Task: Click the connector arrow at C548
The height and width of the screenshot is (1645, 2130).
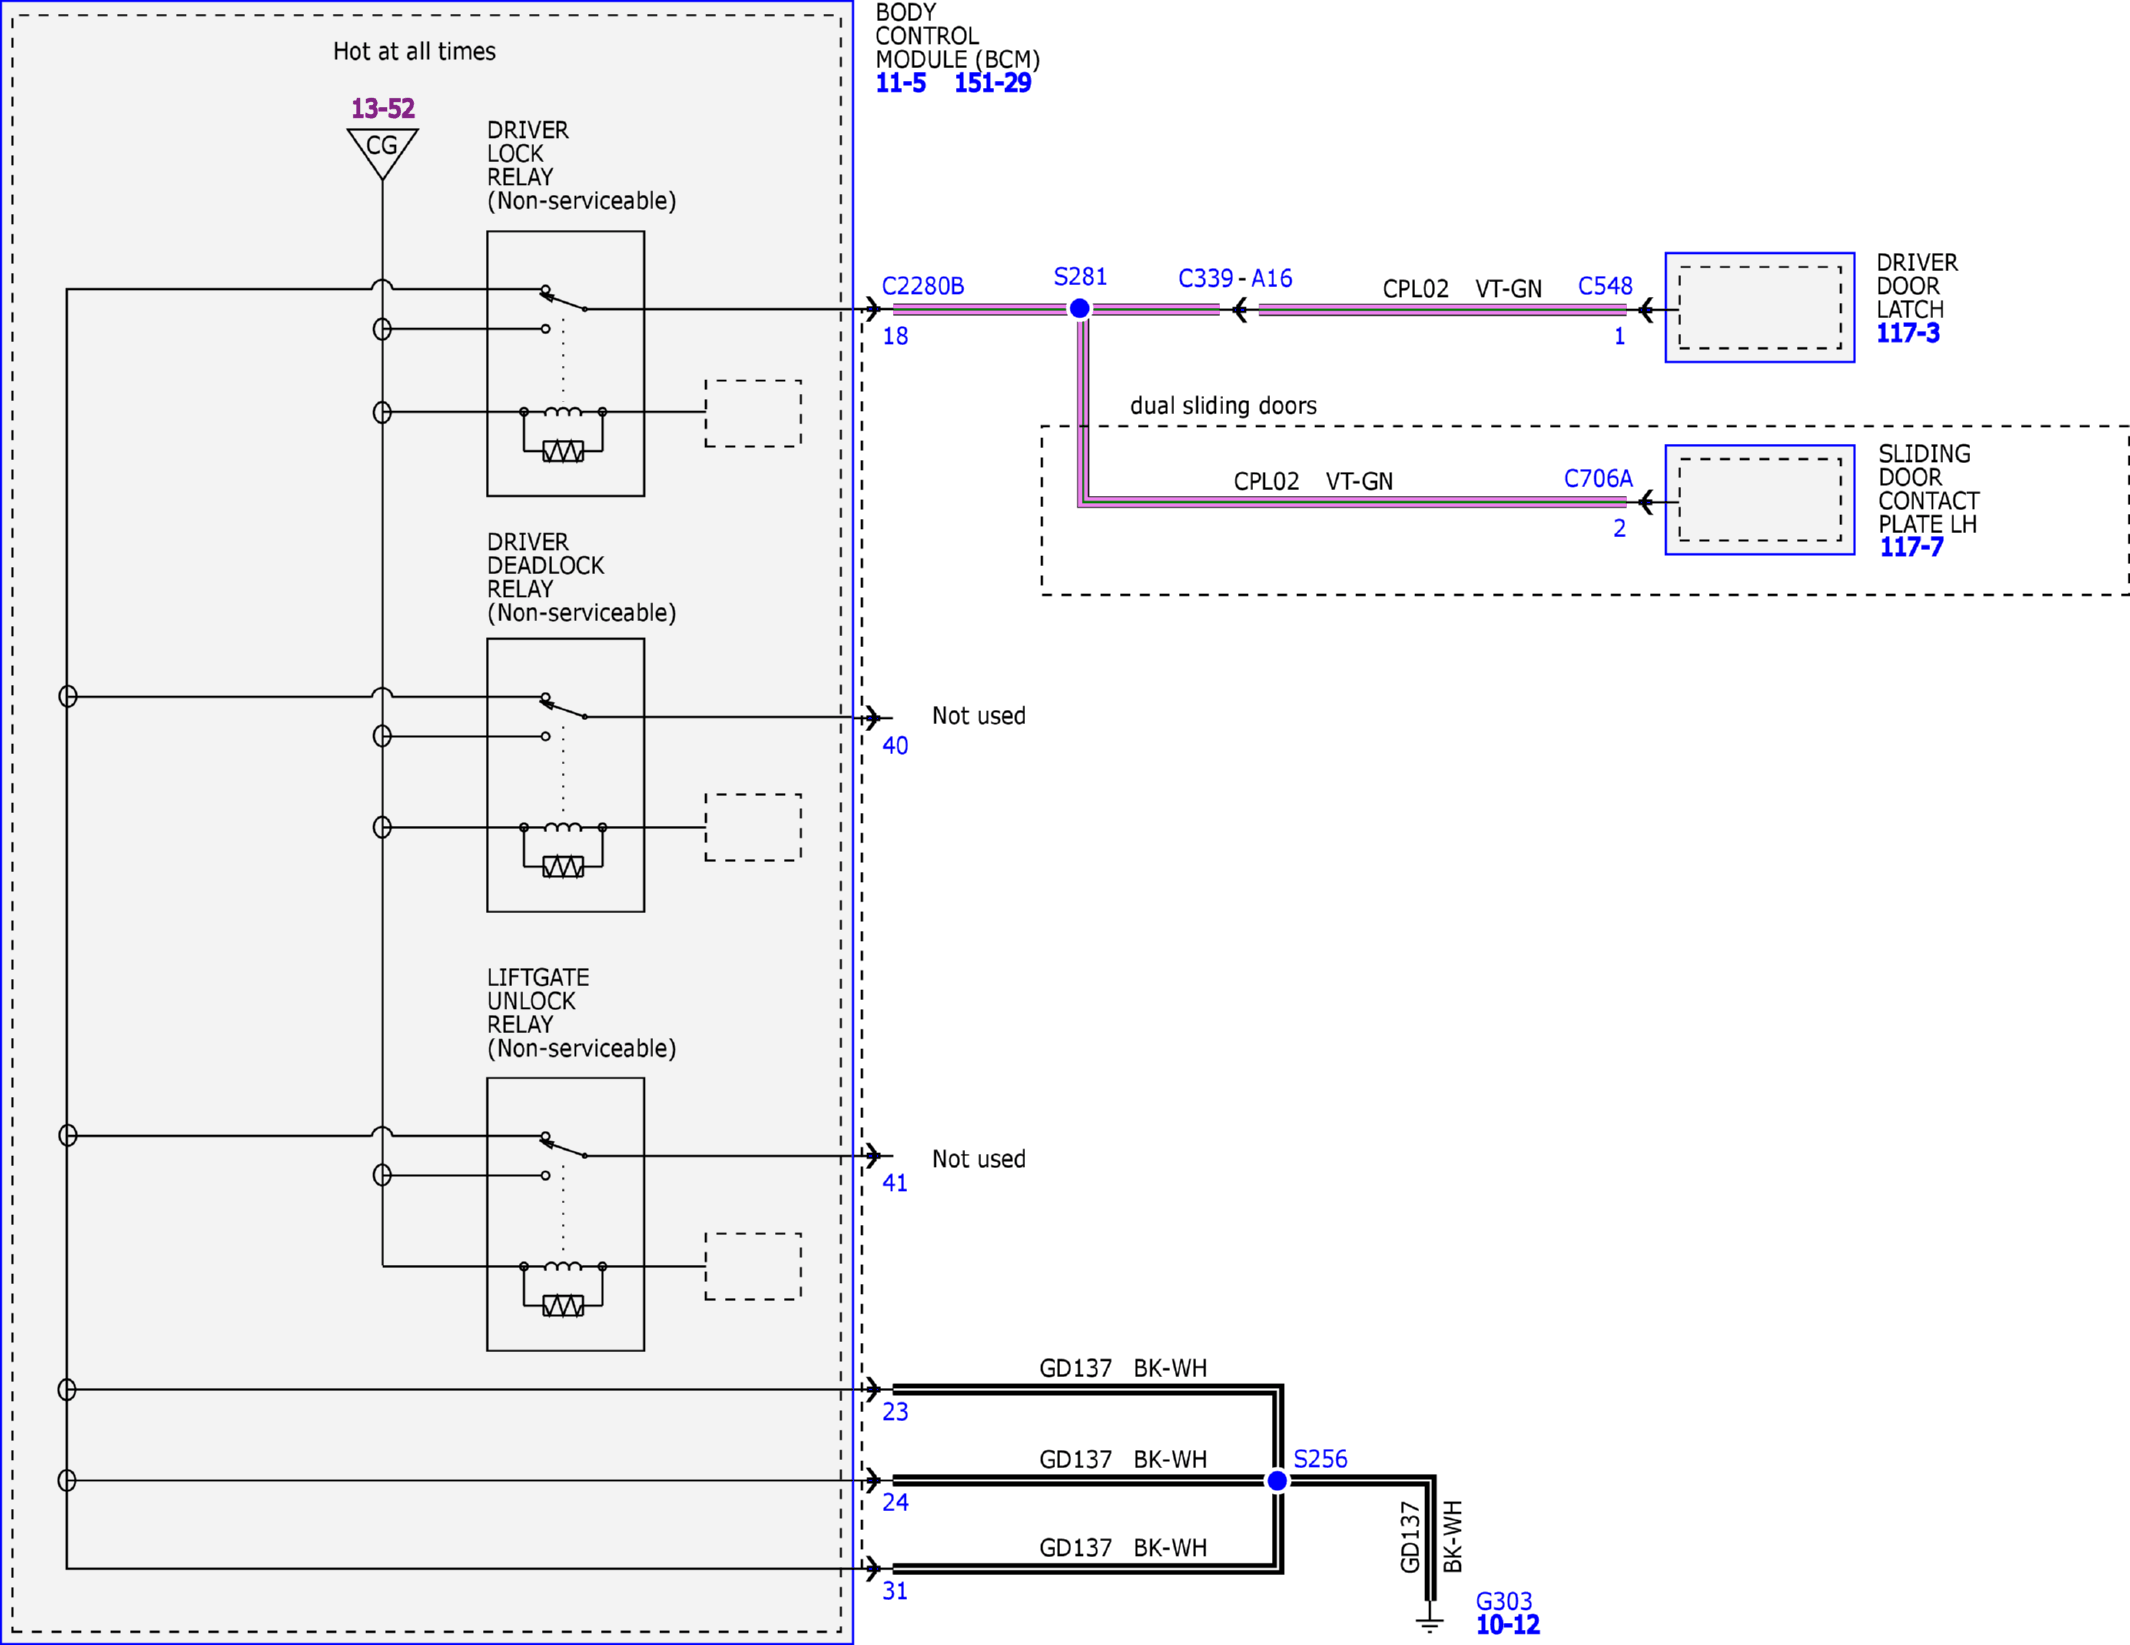Action: point(1646,310)
